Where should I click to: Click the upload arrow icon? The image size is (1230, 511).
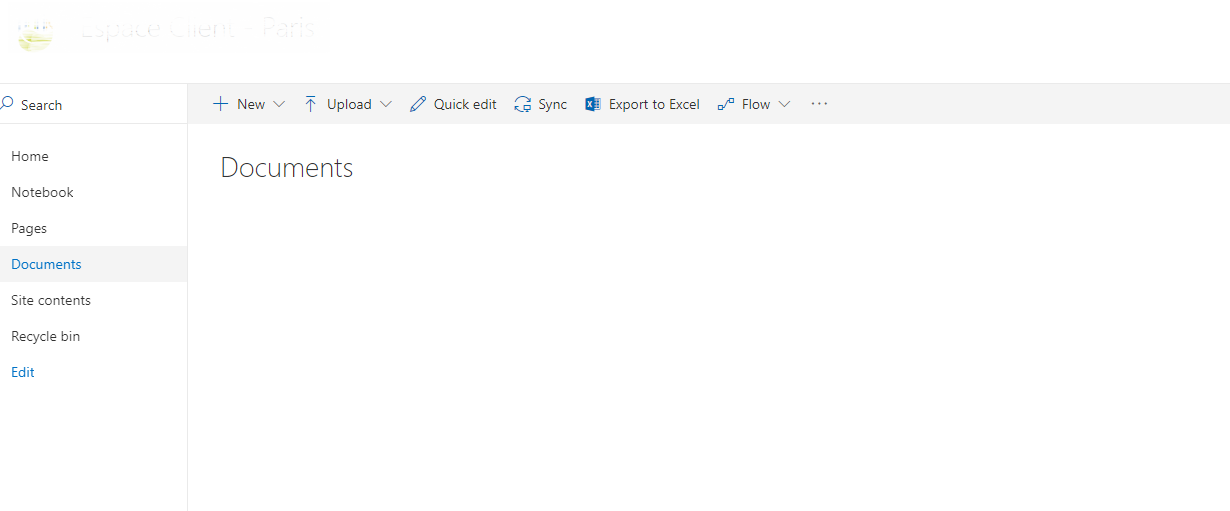pyautogui.click(x=311, y=104)
